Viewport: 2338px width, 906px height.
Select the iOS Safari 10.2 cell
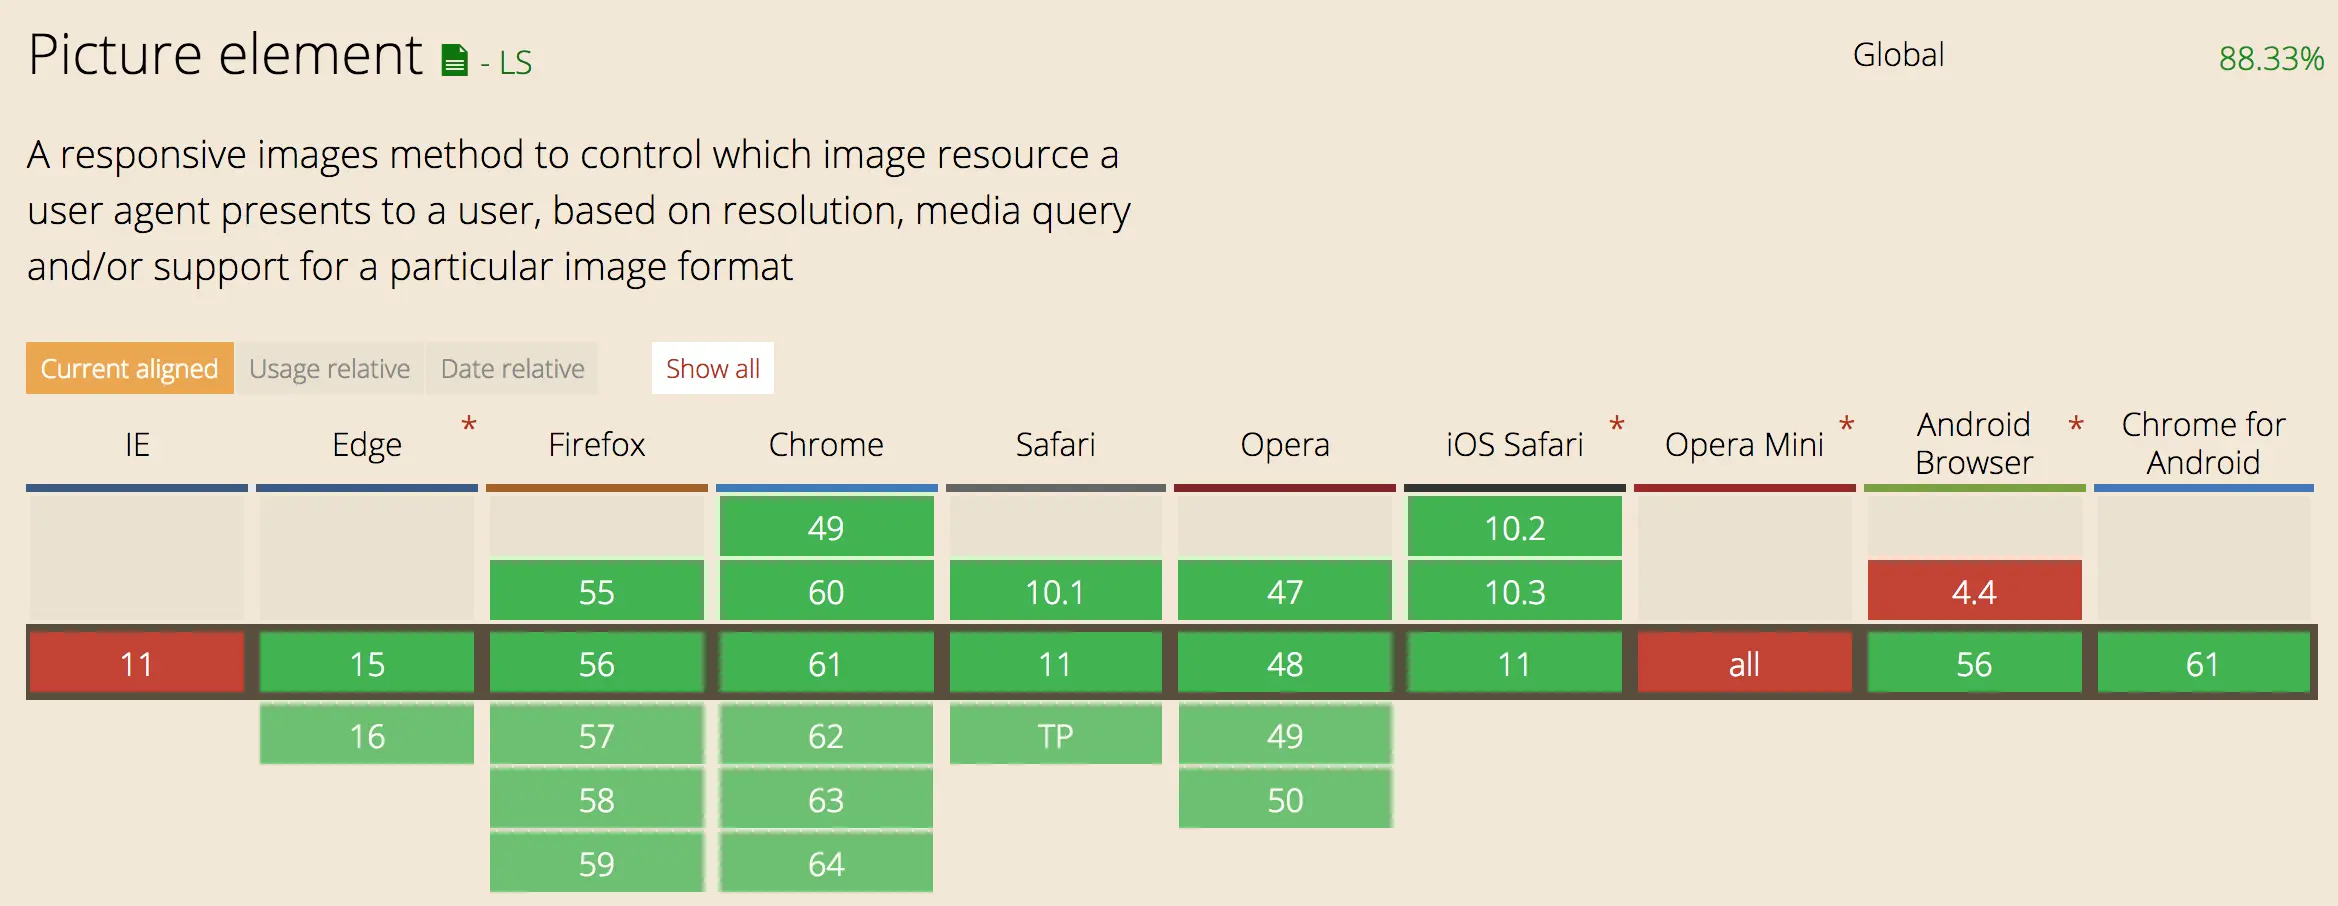click(x=1514, y=527)
